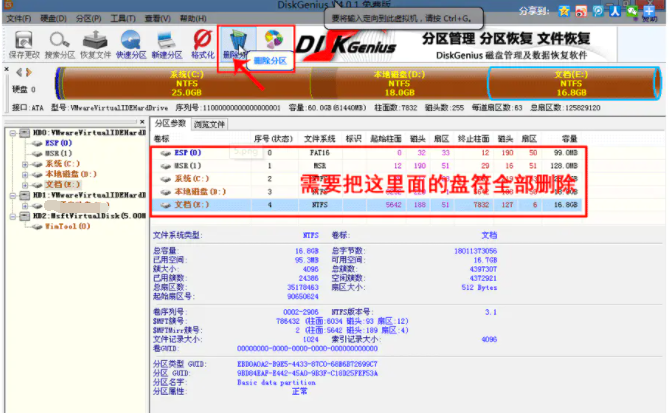The image size is (671, 413).
Task: Click the 文件系统 column header
Action: pyautogui.click(x=320, y=139)
